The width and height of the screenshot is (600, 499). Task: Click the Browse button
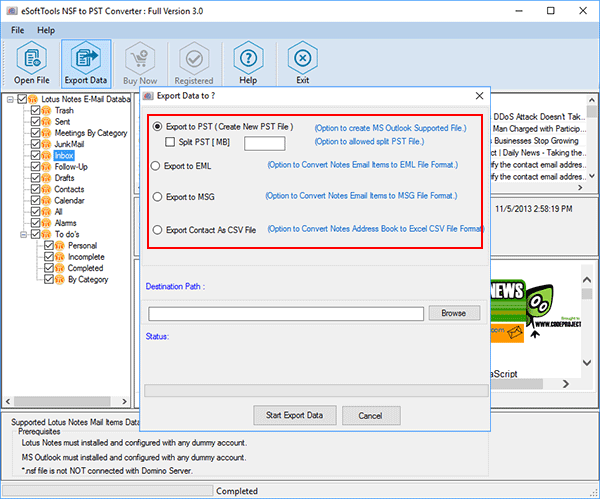point(454,313)
